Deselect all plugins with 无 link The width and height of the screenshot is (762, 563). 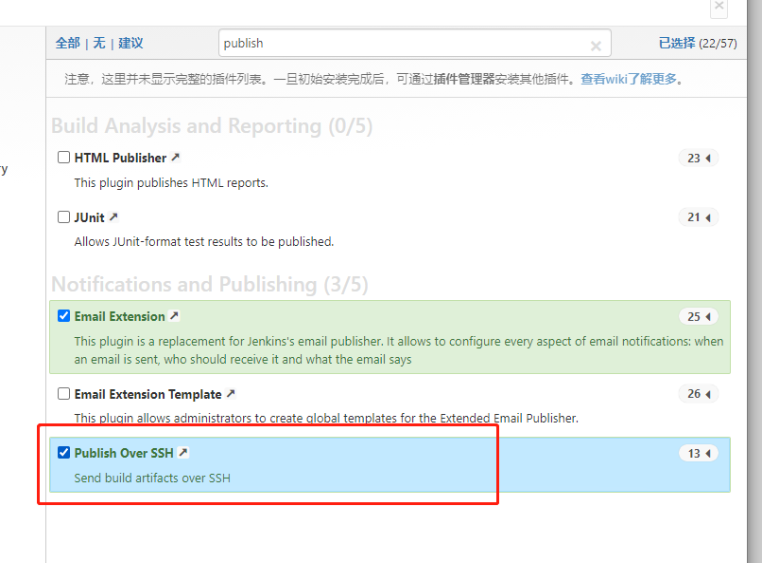coord(99,43)
